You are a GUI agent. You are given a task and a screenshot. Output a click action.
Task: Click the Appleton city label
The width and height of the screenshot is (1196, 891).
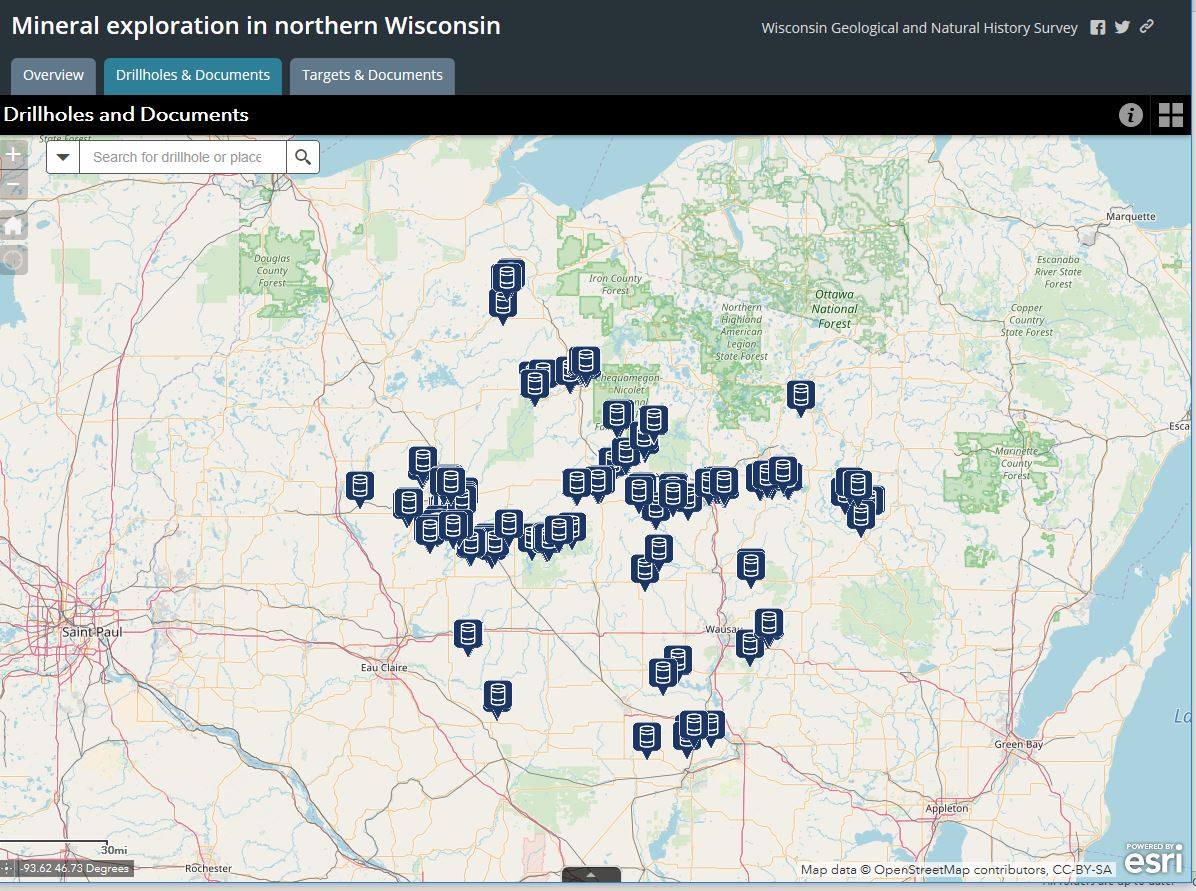tap(947, 809)
